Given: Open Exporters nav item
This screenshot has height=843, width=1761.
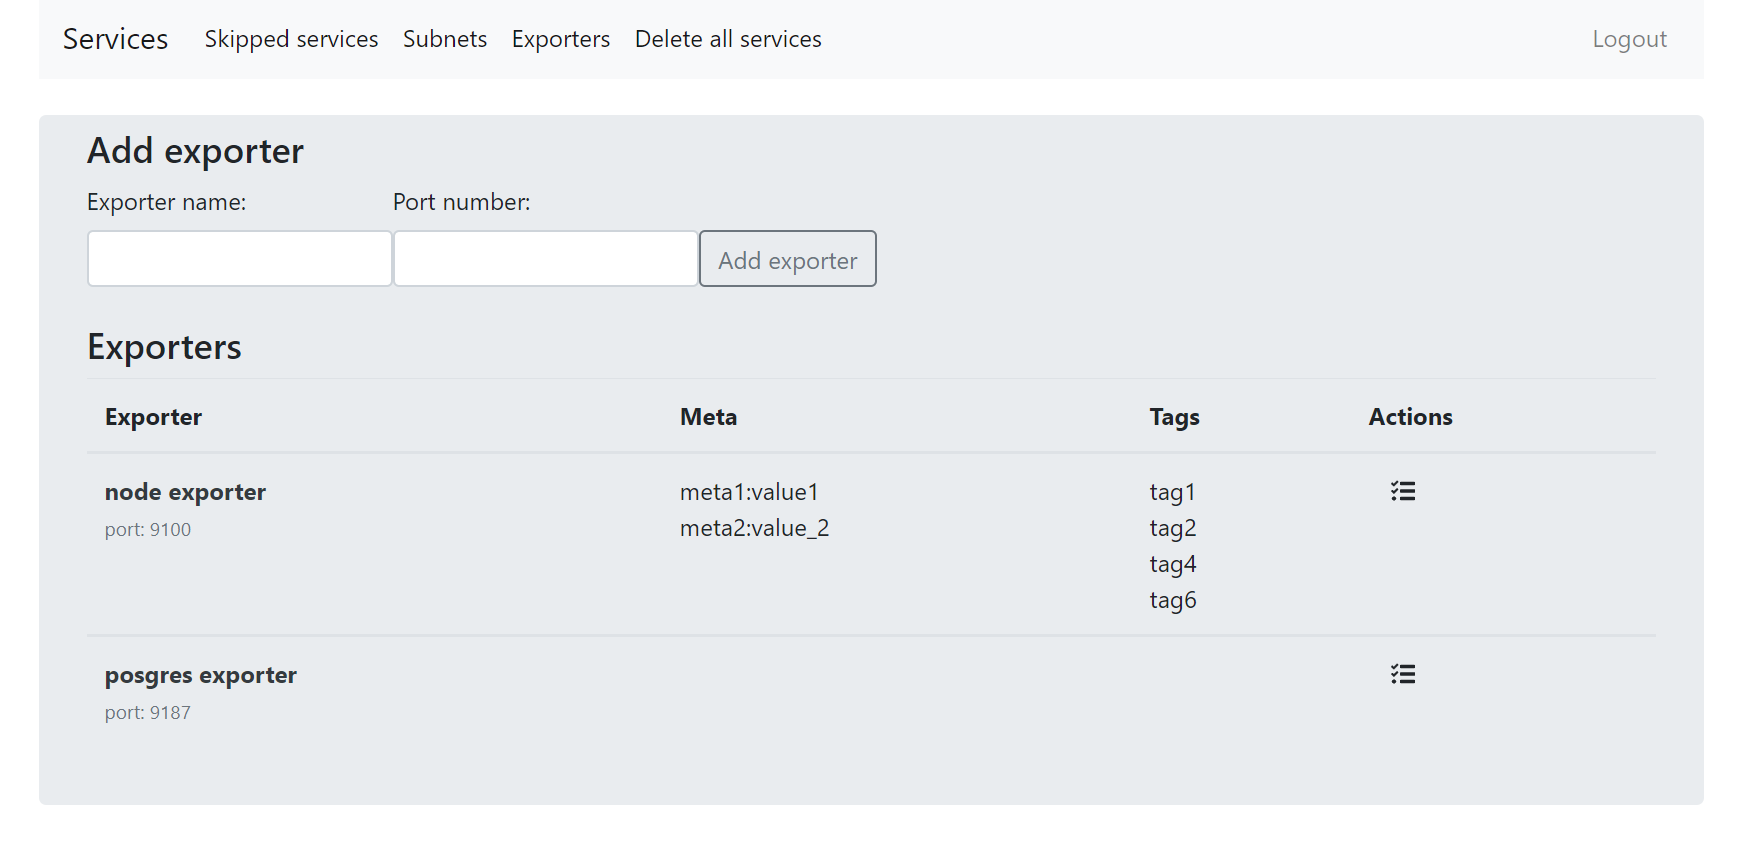Looking at the screenshot, I should coord(561,39).
